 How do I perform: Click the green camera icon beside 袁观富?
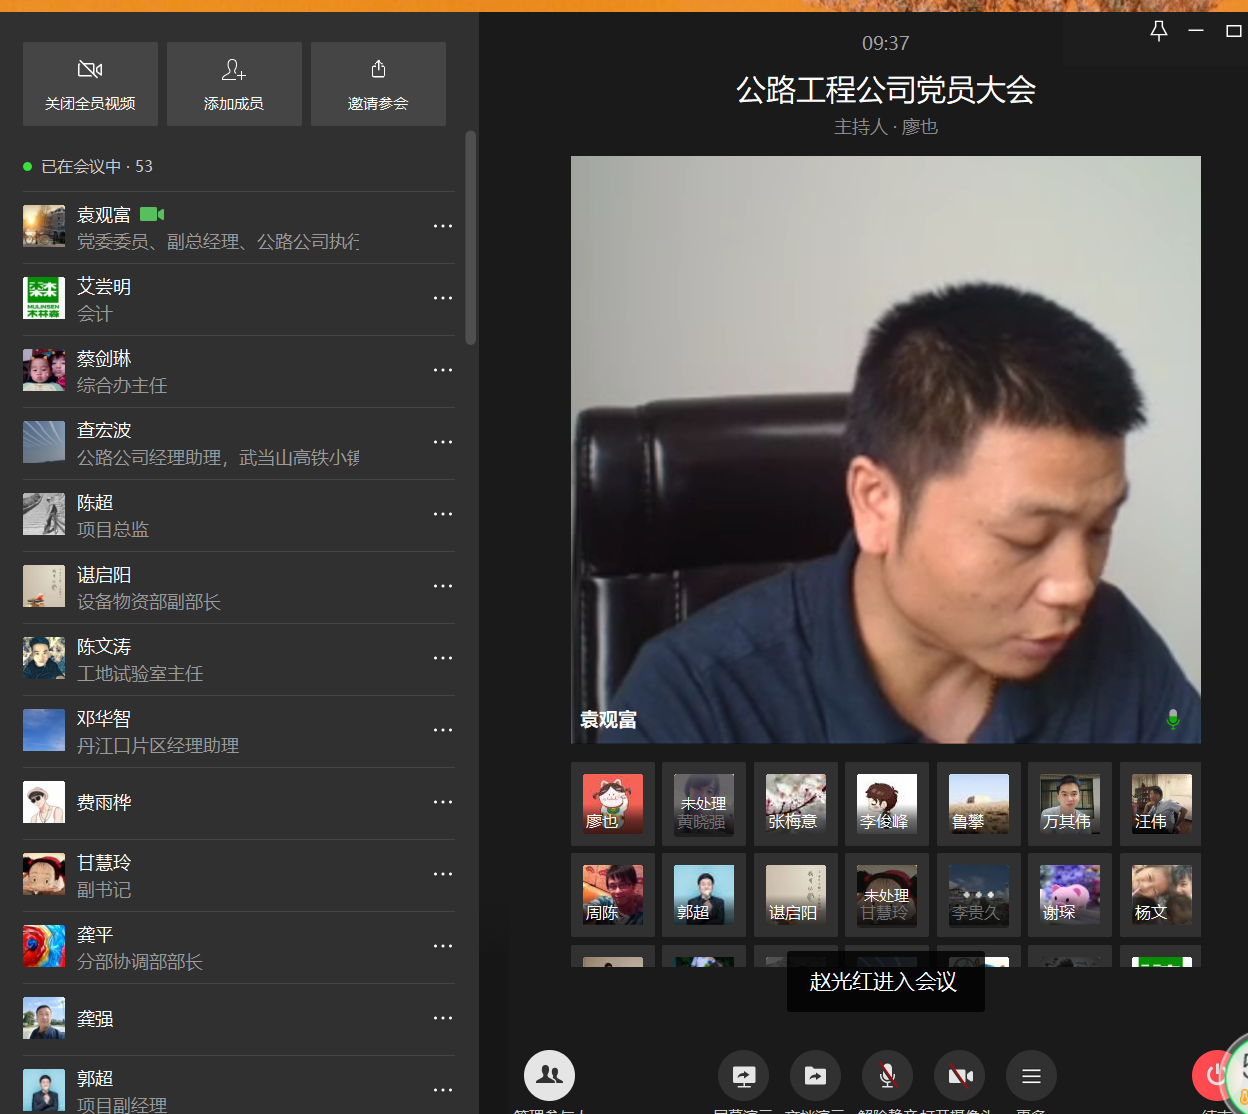pyautogui.click(x=152, y=214)
